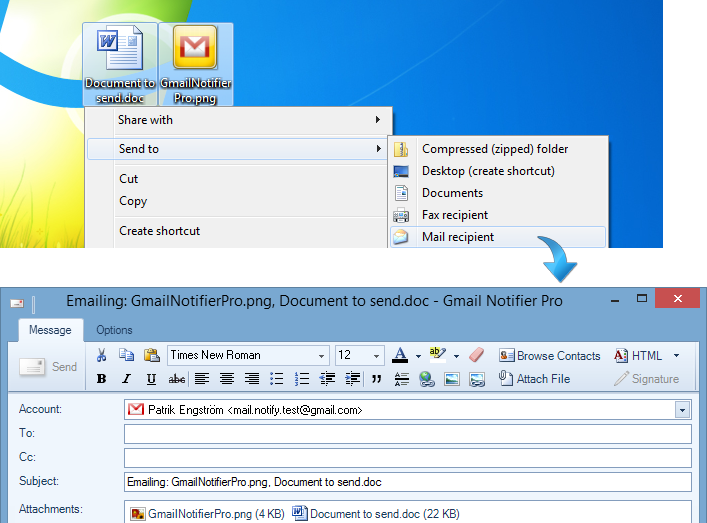Toggle Strikethrough formatting
Viewport: 707px width, 523px height.
177,379
